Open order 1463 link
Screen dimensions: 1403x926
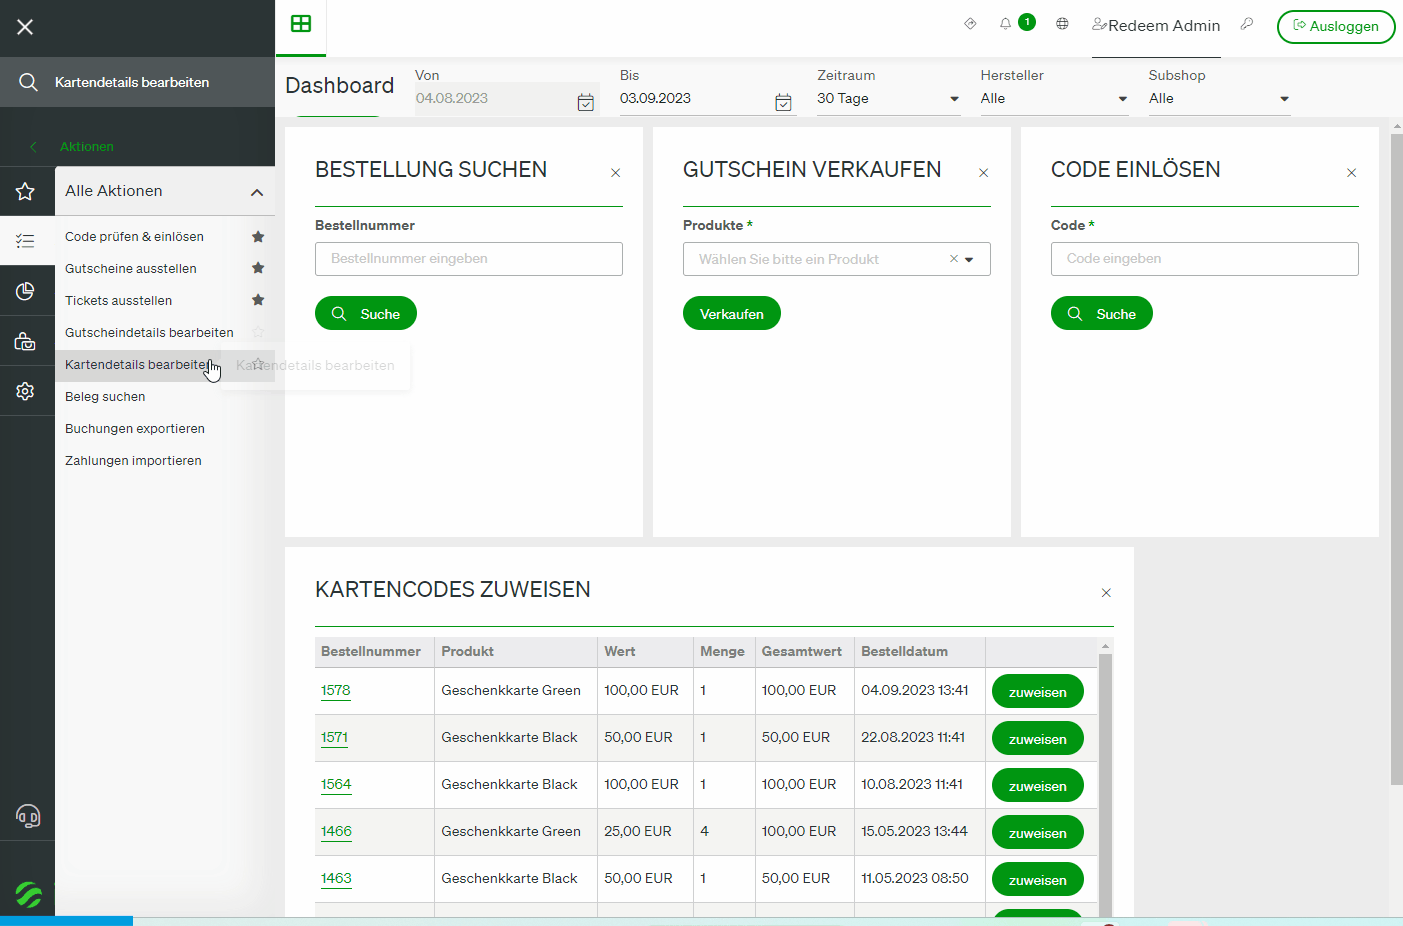click(336, 878)
